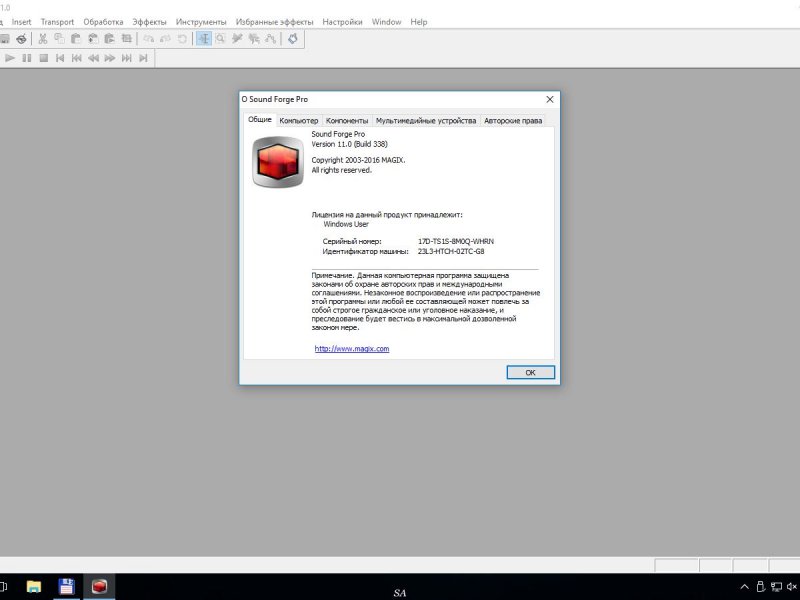Click the Paste clipboard toolbar icon
Viewport: 800px width, 600px height.
[x=76, y=39]
